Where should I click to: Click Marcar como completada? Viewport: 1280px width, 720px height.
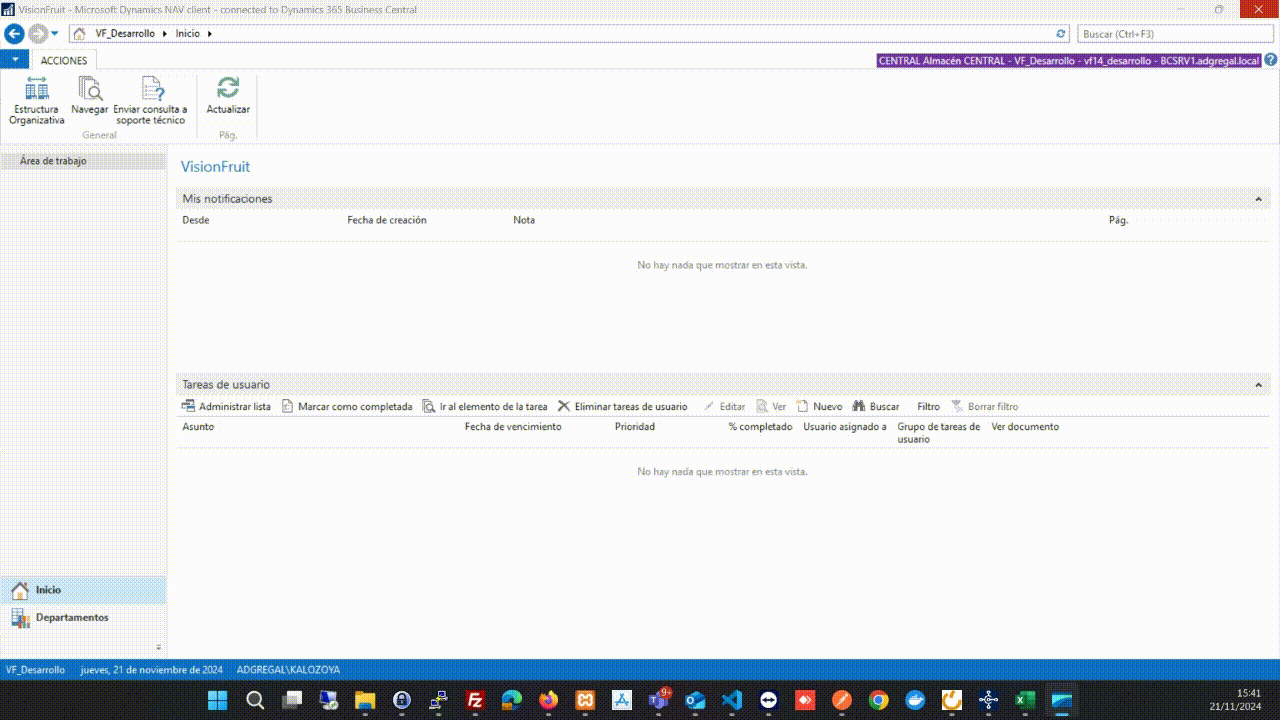pos(347,407)
